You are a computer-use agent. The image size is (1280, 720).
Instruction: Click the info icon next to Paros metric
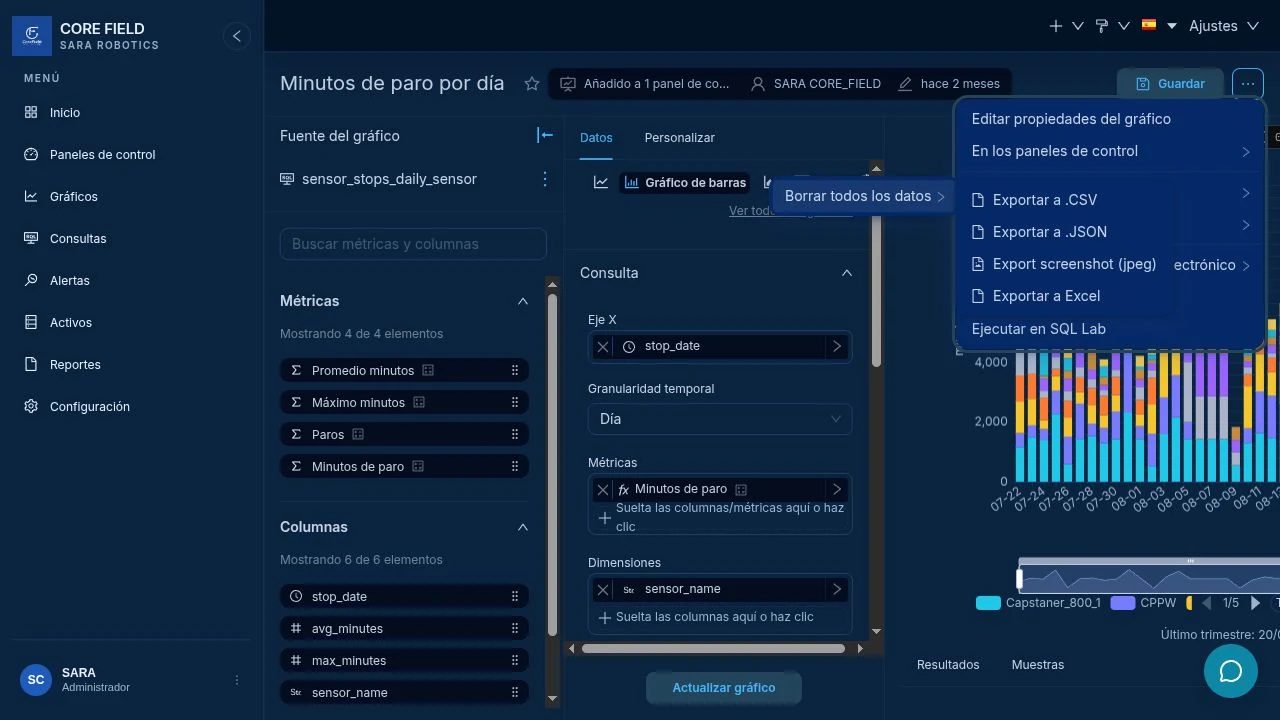(x=358, y=435)
